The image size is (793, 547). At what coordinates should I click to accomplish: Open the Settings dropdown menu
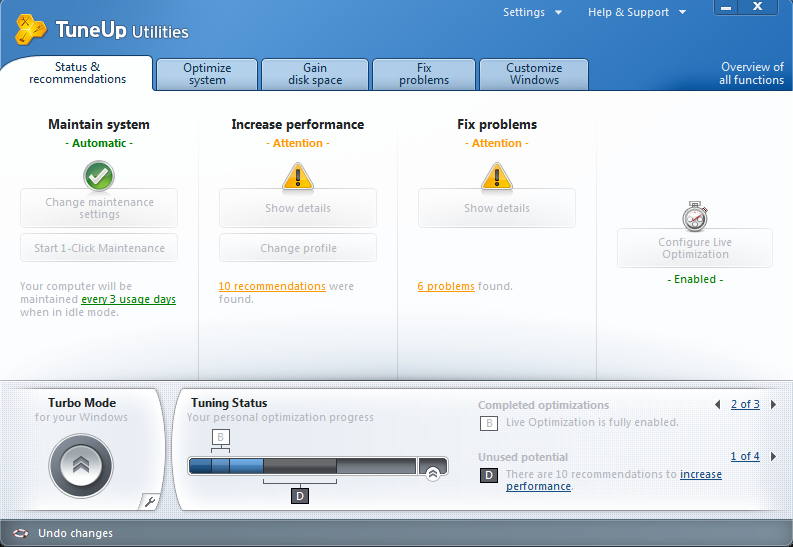click(532, 12)
